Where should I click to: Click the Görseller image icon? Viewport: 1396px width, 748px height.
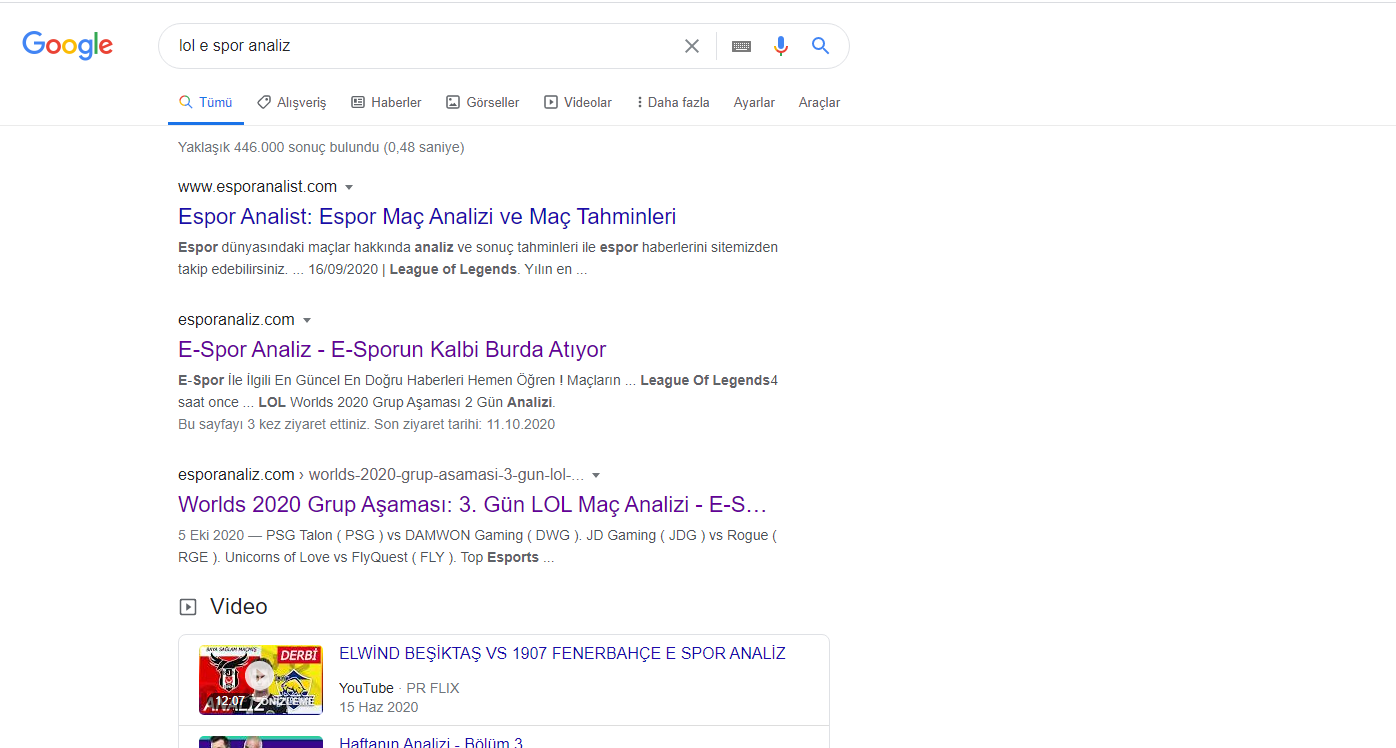[453, 101]
